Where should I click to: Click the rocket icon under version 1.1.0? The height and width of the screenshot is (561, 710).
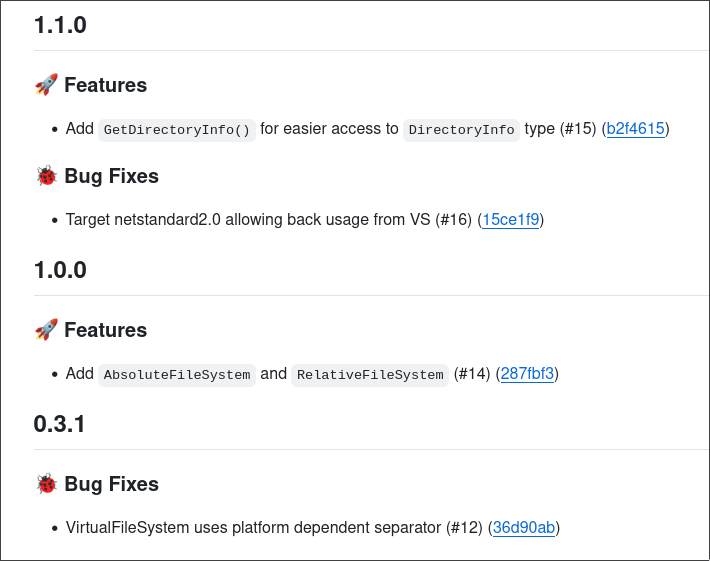click(x=46, y=85)
